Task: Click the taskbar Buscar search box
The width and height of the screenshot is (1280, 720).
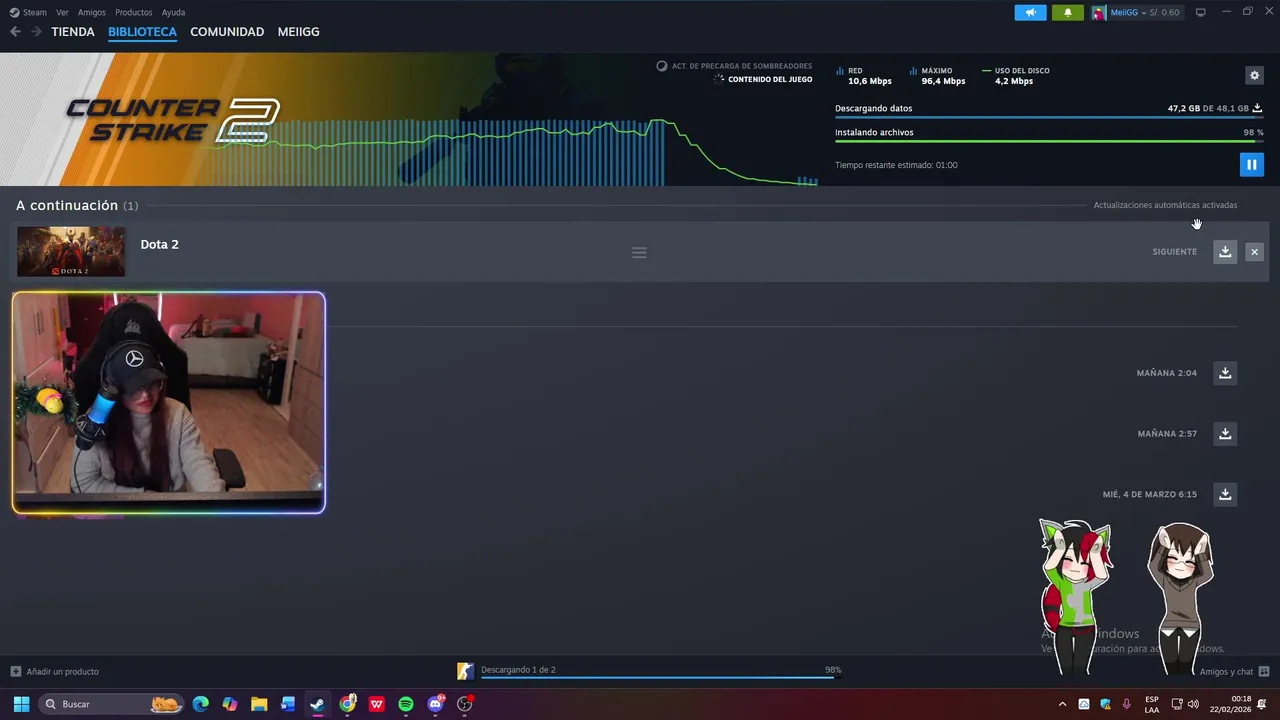Action: [112, 704]
